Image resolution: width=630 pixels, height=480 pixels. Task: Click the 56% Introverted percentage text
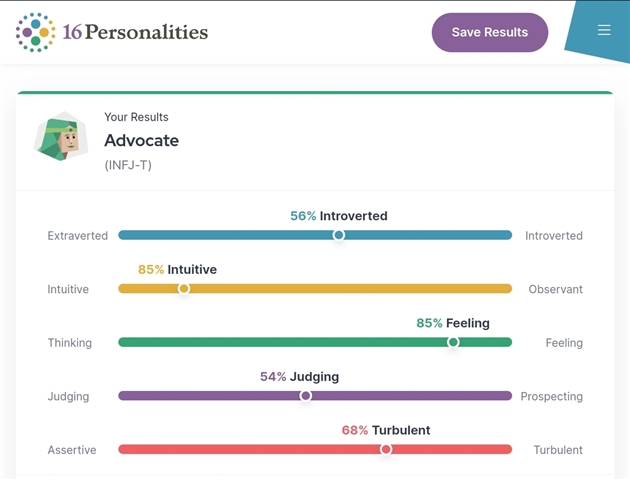(x=338, y=216)
